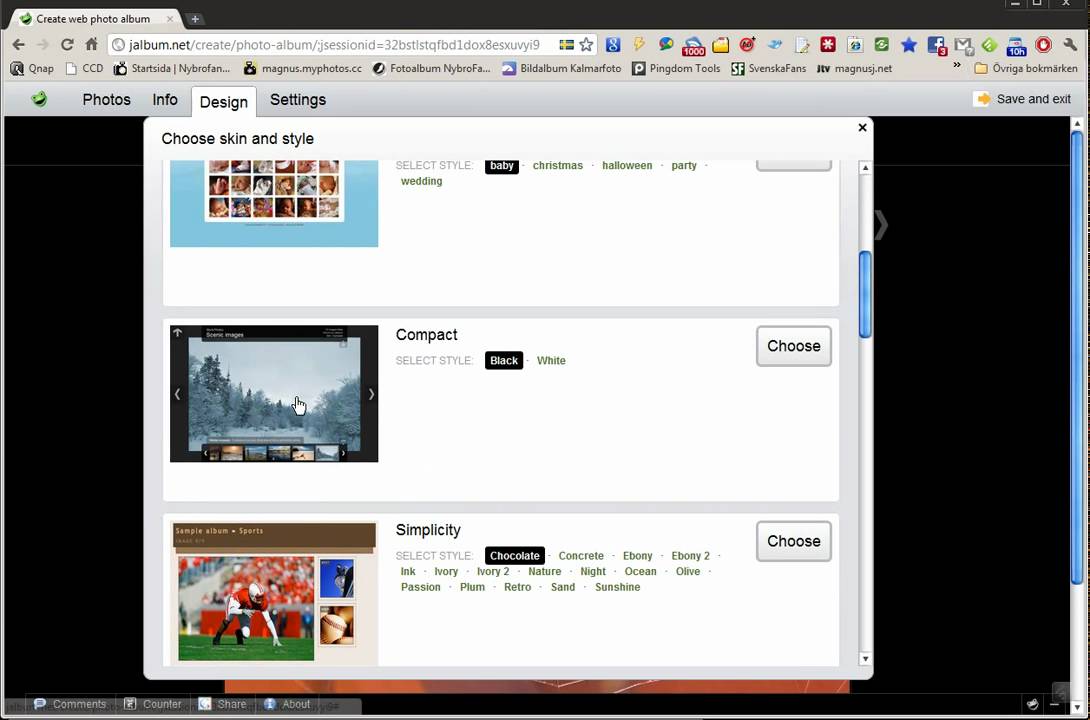Select the baby style

point(501,165)
